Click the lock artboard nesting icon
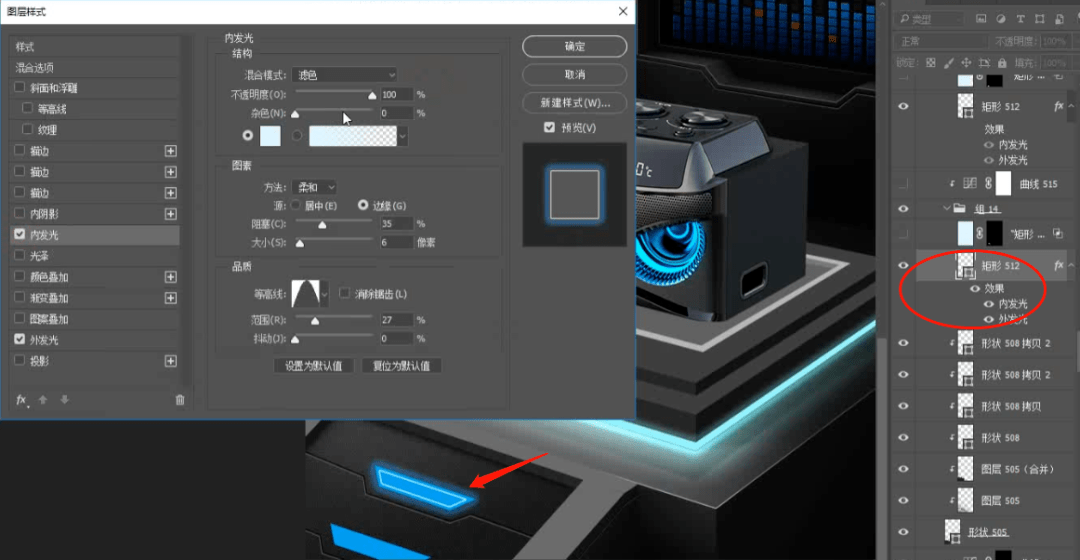 point(984,63)
